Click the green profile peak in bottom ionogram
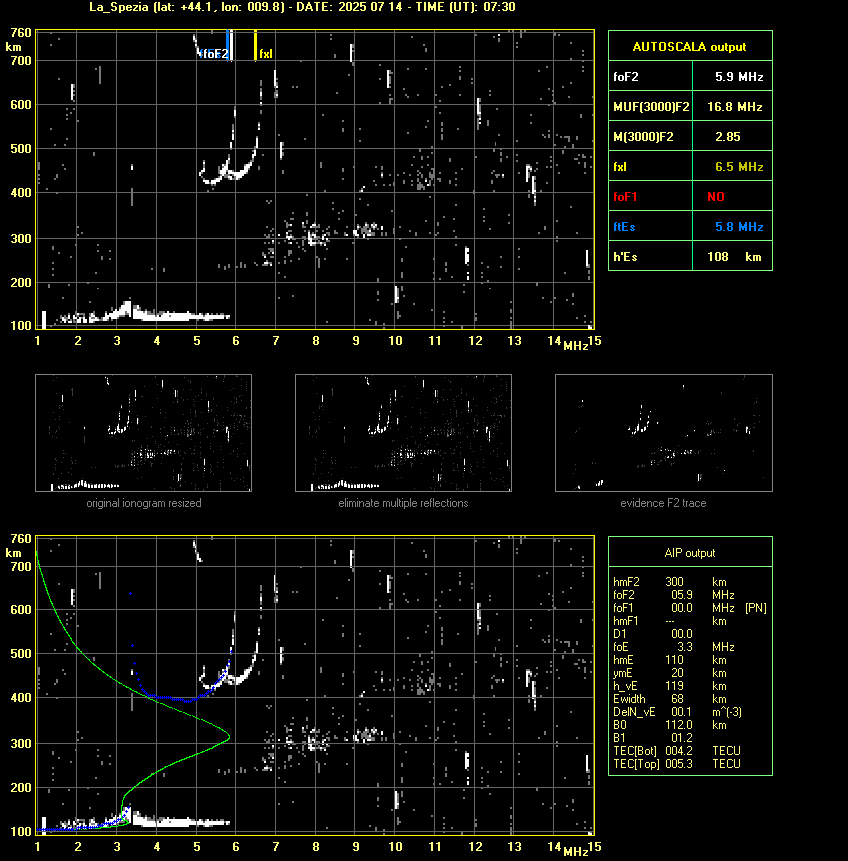 [x=228, y=737]
